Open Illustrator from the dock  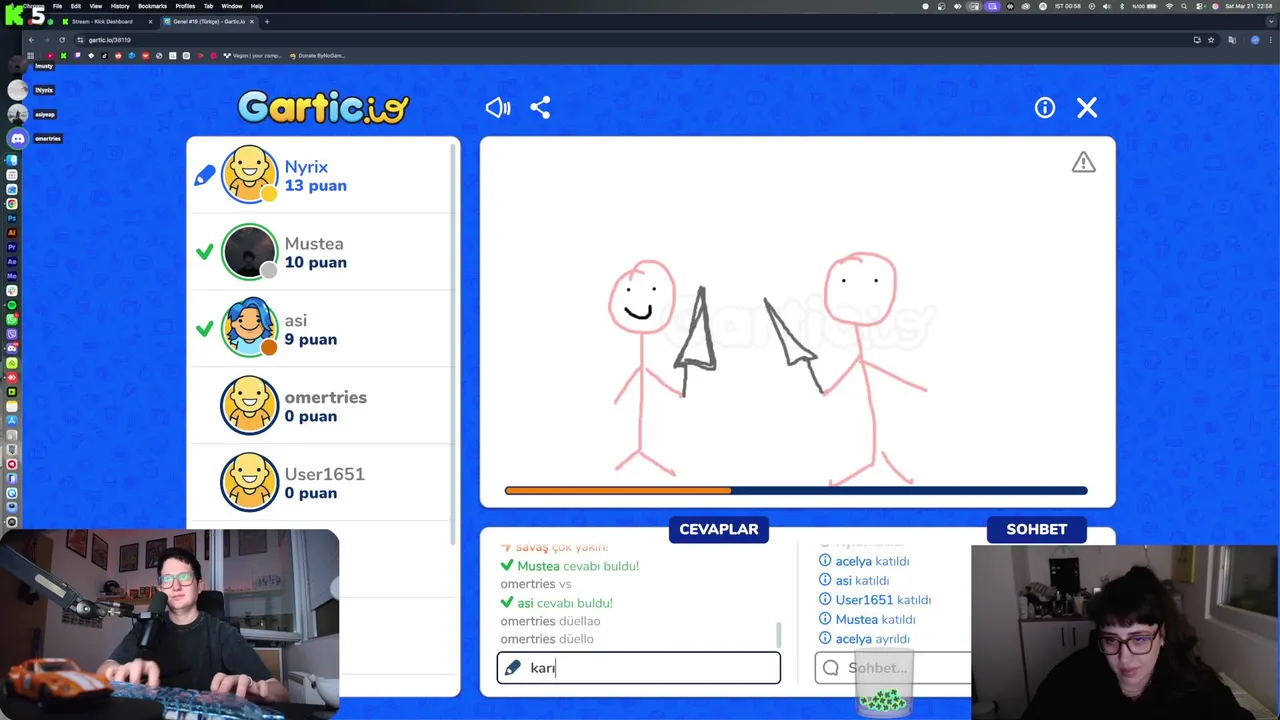coord(12,233)
